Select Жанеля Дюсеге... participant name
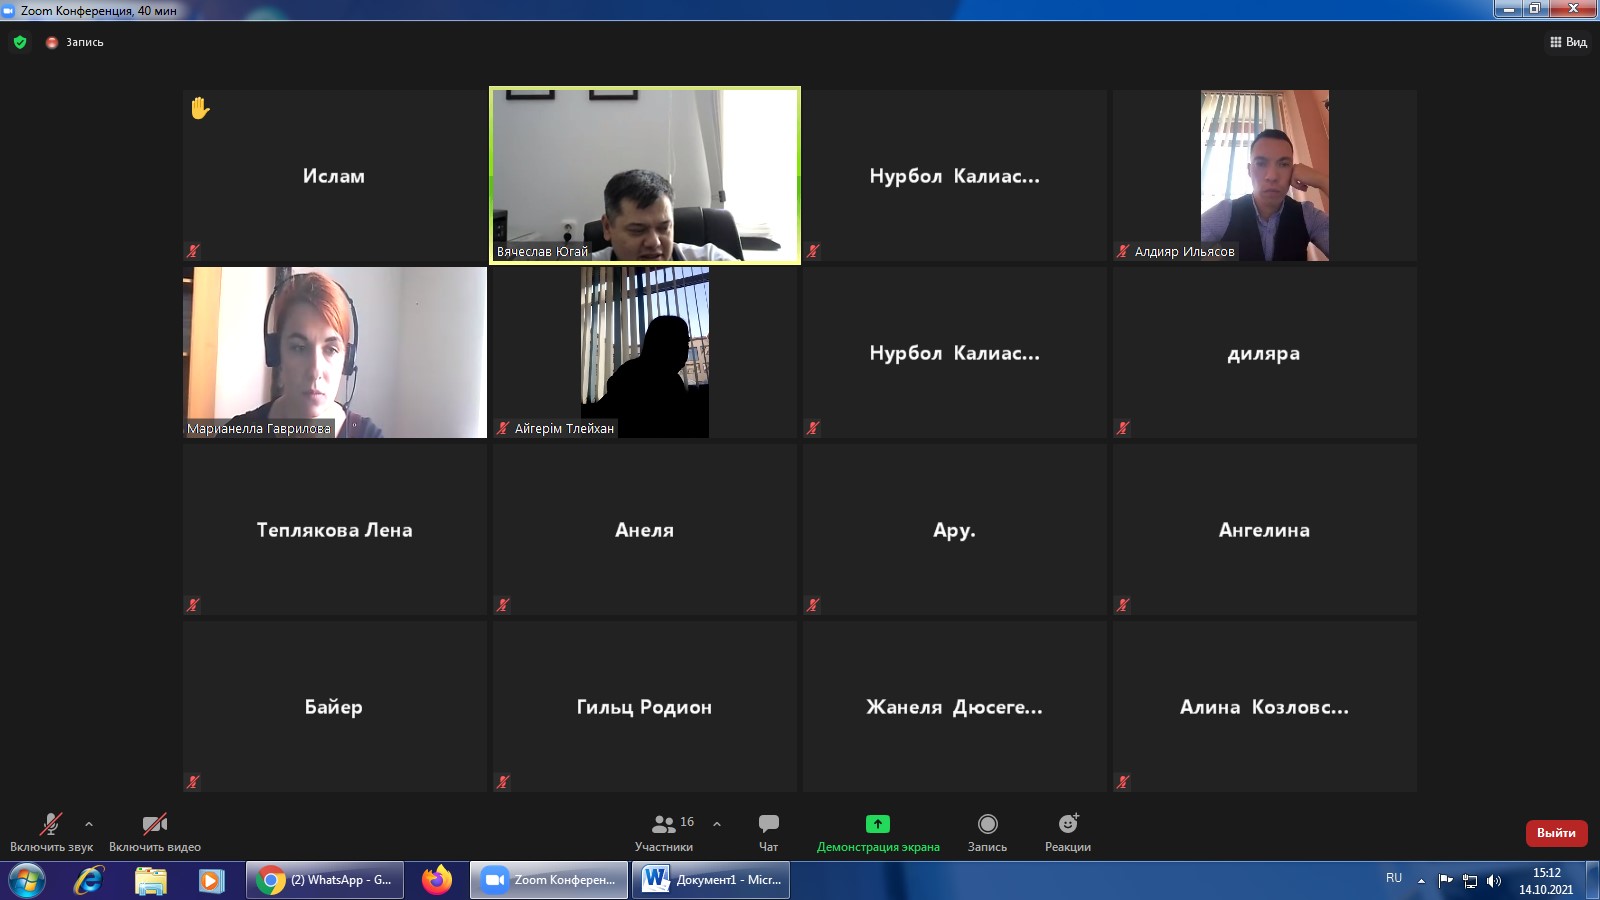The width and height of the screenshot is (1600, 900). coord(954,707)
